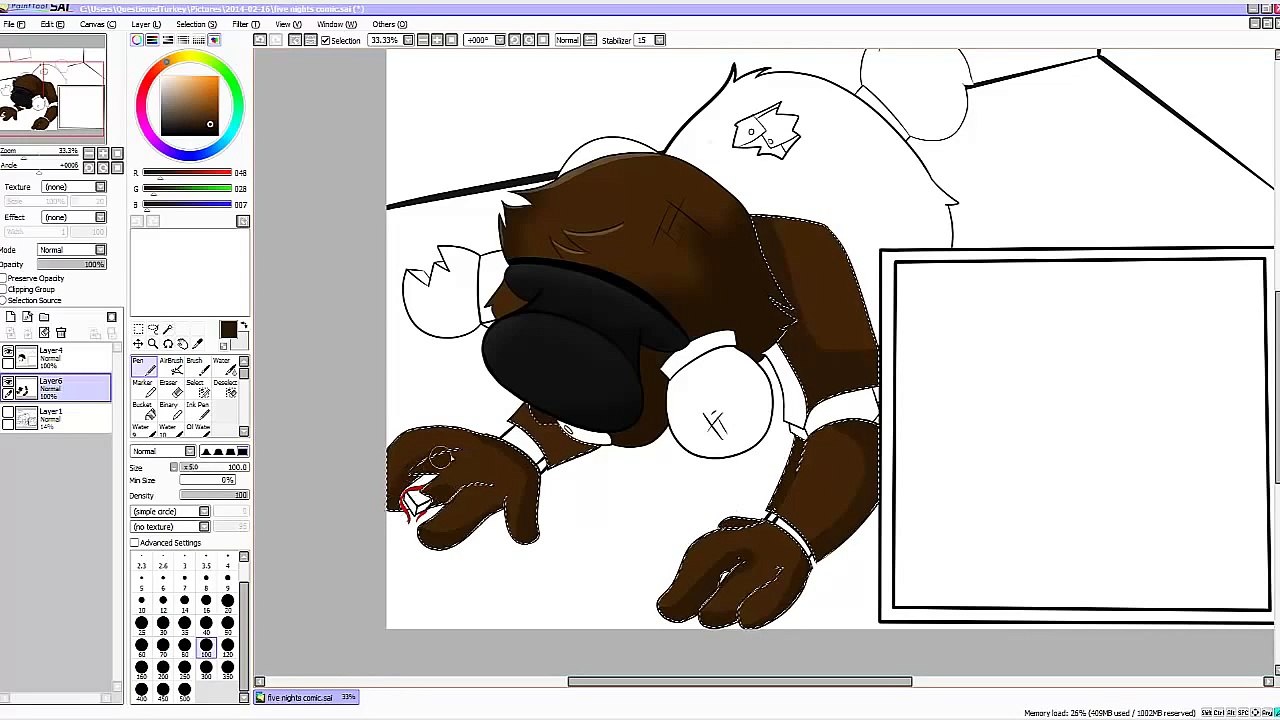
Task: Create a new normal layer
Action: 11,317
